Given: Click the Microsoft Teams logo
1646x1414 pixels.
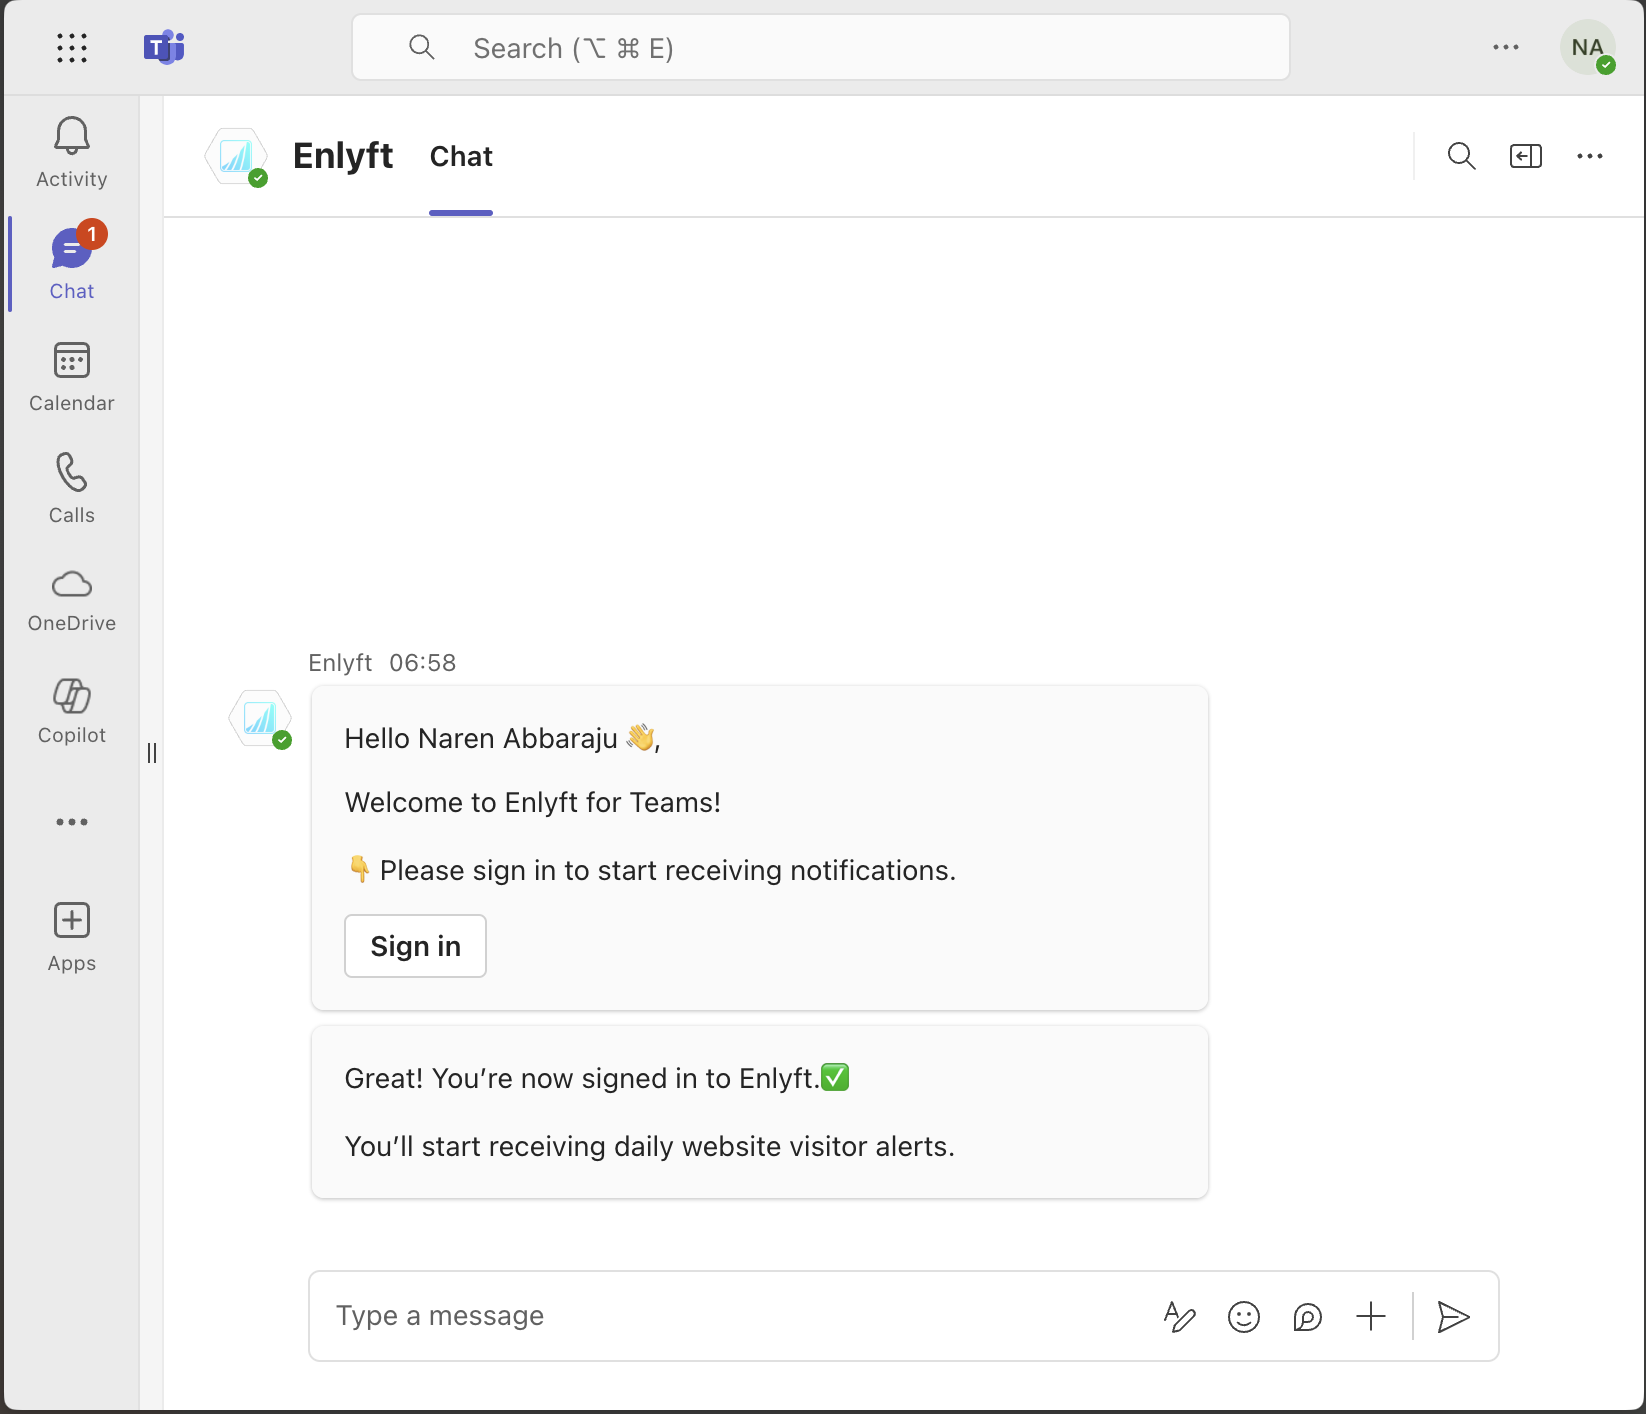Looking at the screenshot, I should pyautogui.click(x=164, y=48).
